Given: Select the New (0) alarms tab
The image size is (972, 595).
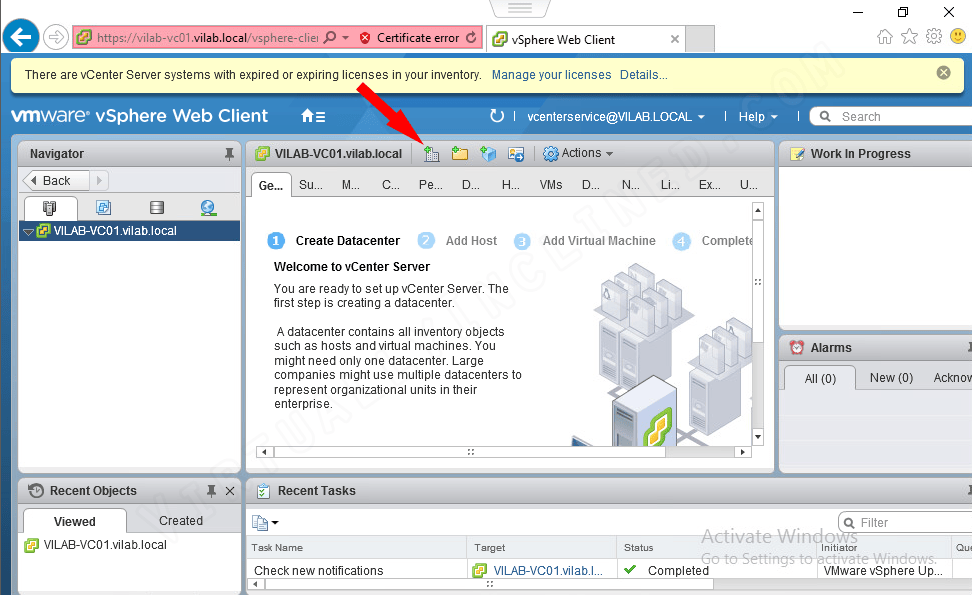Looking at the screenshot, I should 891,377.
